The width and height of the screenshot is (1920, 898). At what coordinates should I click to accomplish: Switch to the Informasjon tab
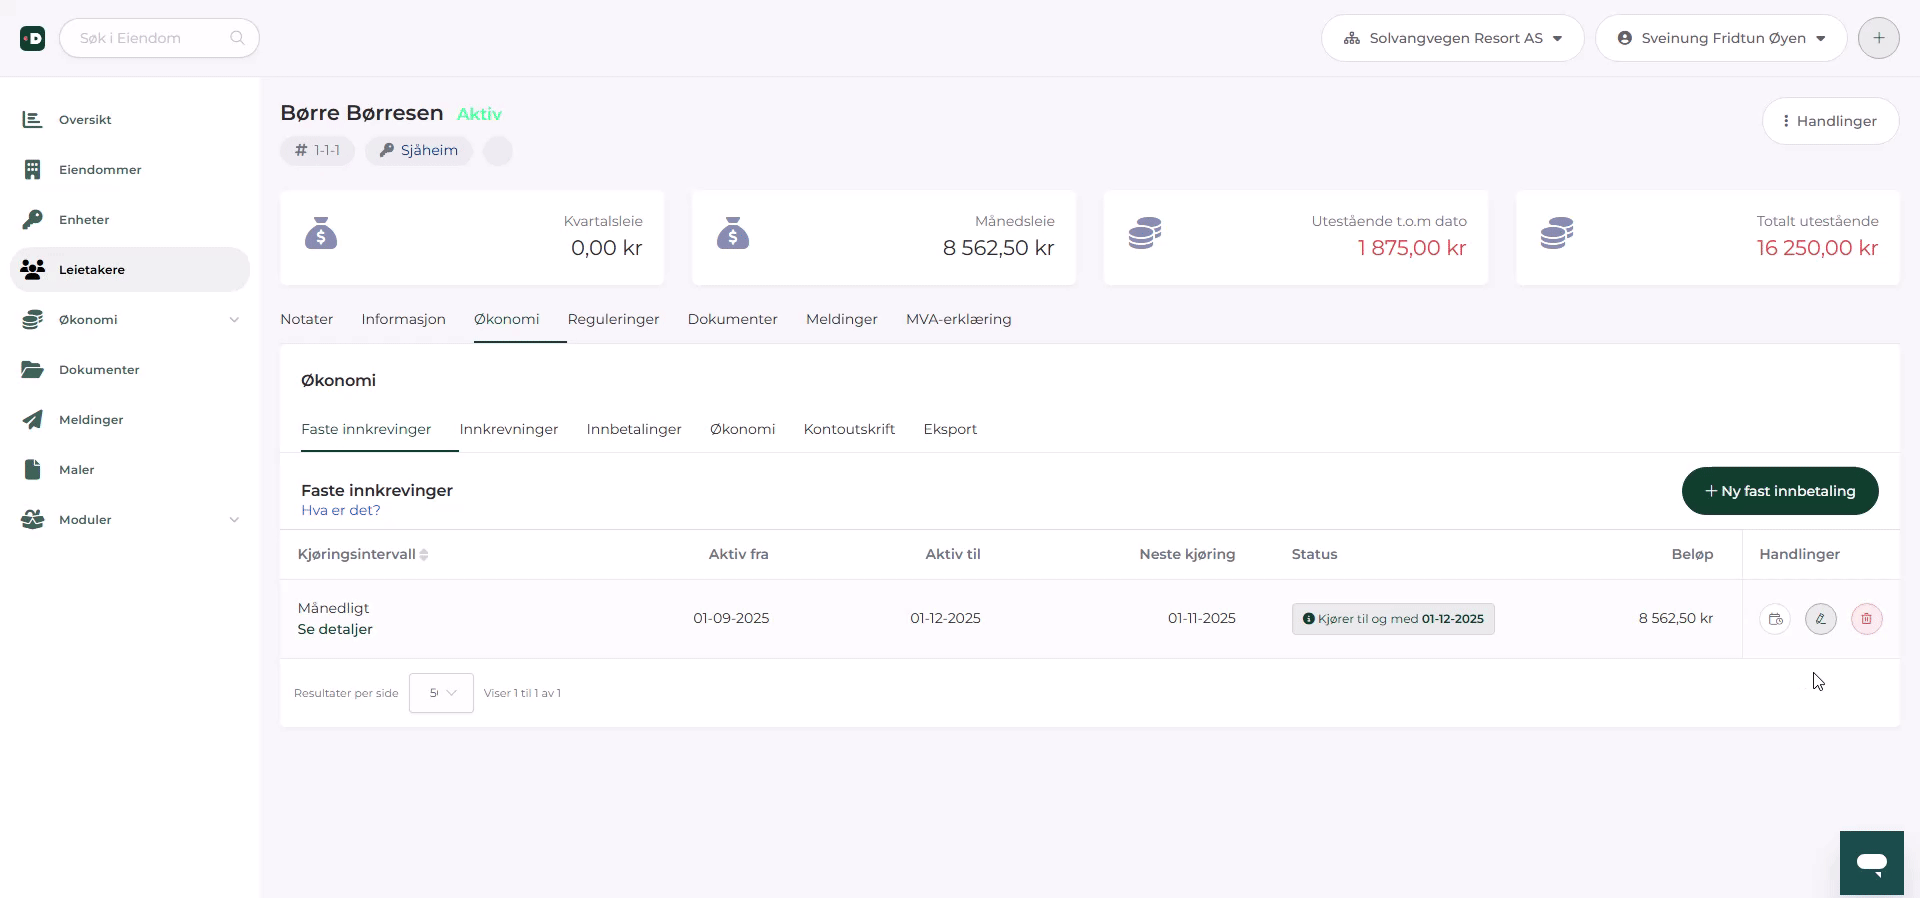click(x=403, y=319)
